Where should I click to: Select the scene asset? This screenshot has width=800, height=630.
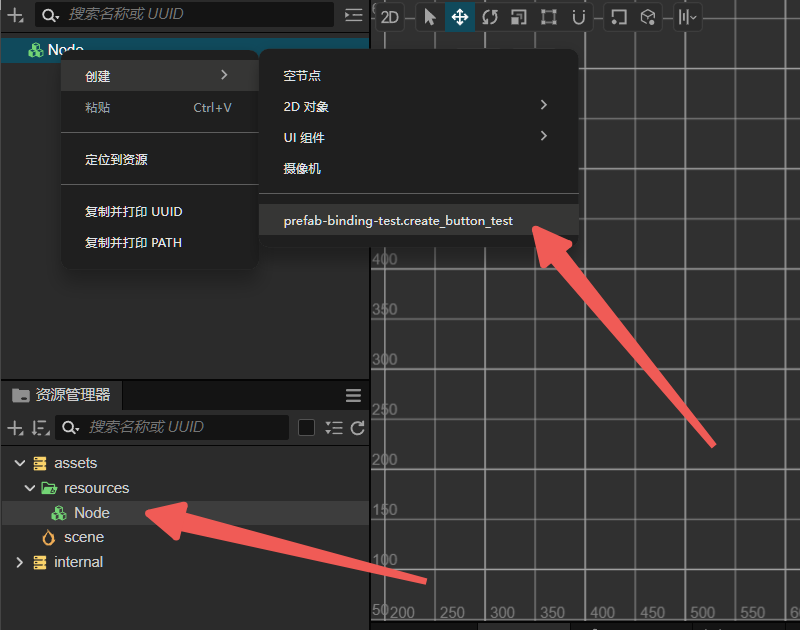pyautogui.click(x=185, y=537)
